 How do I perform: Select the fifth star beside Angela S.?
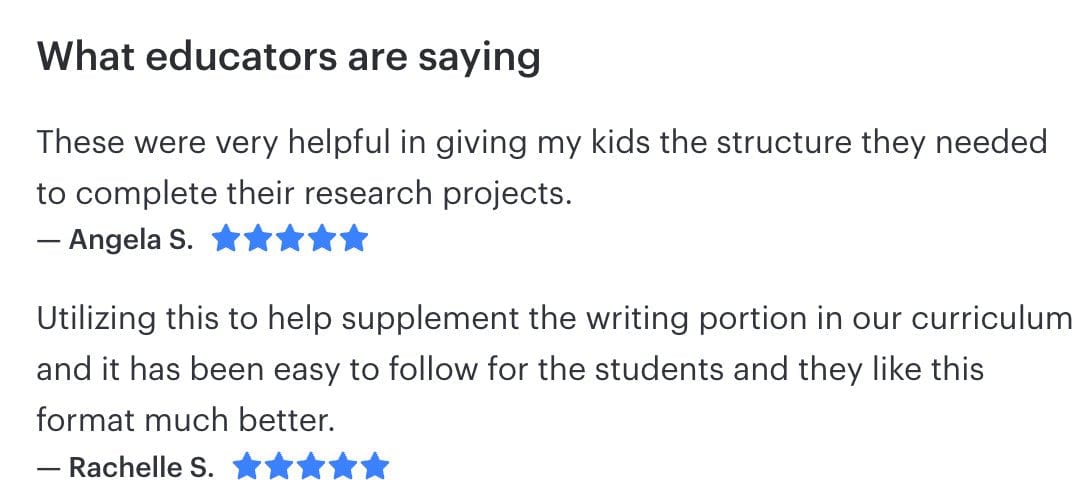point(355,240)
